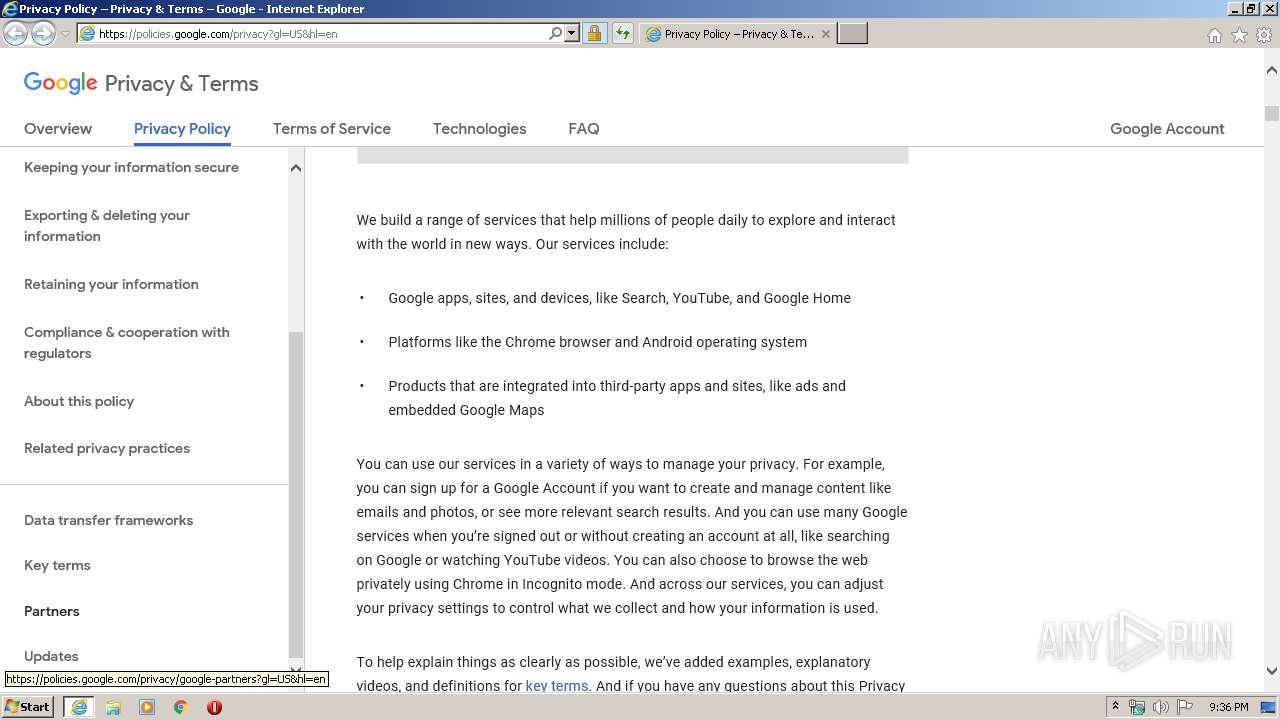Go to Compliance & cooperation with regulators

point(127,343)
